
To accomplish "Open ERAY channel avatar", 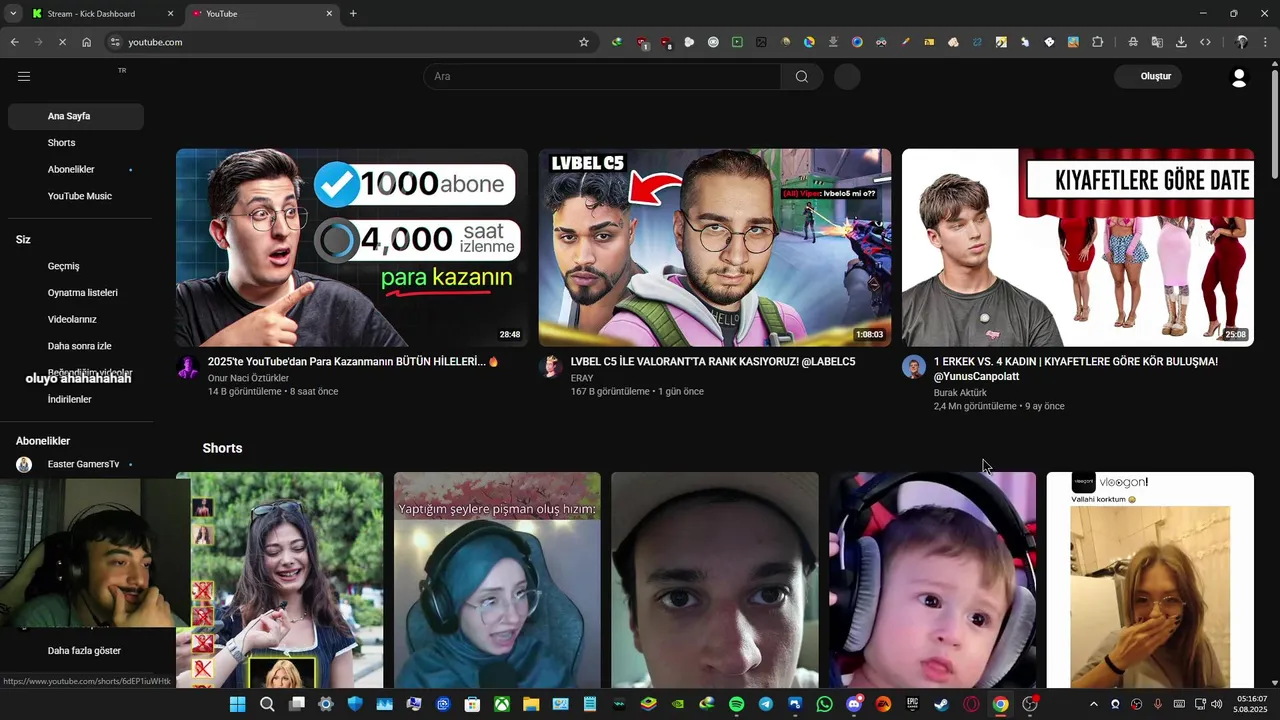I will click(x=551, y=367).
